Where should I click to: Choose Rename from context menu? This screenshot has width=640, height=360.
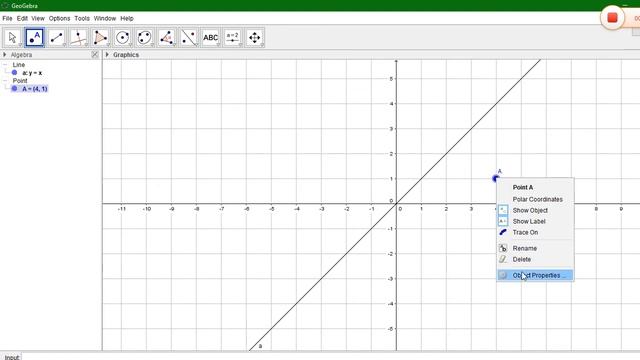(535, 248)
